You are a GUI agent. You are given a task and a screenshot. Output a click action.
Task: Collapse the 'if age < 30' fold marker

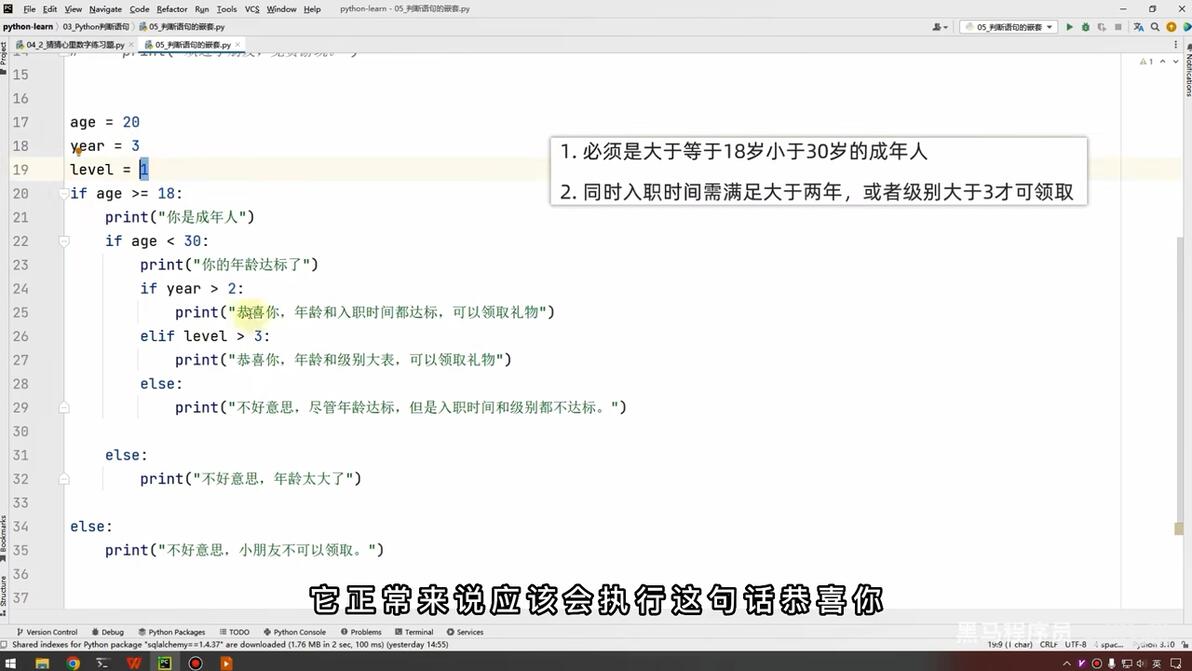tap(64, 242)
